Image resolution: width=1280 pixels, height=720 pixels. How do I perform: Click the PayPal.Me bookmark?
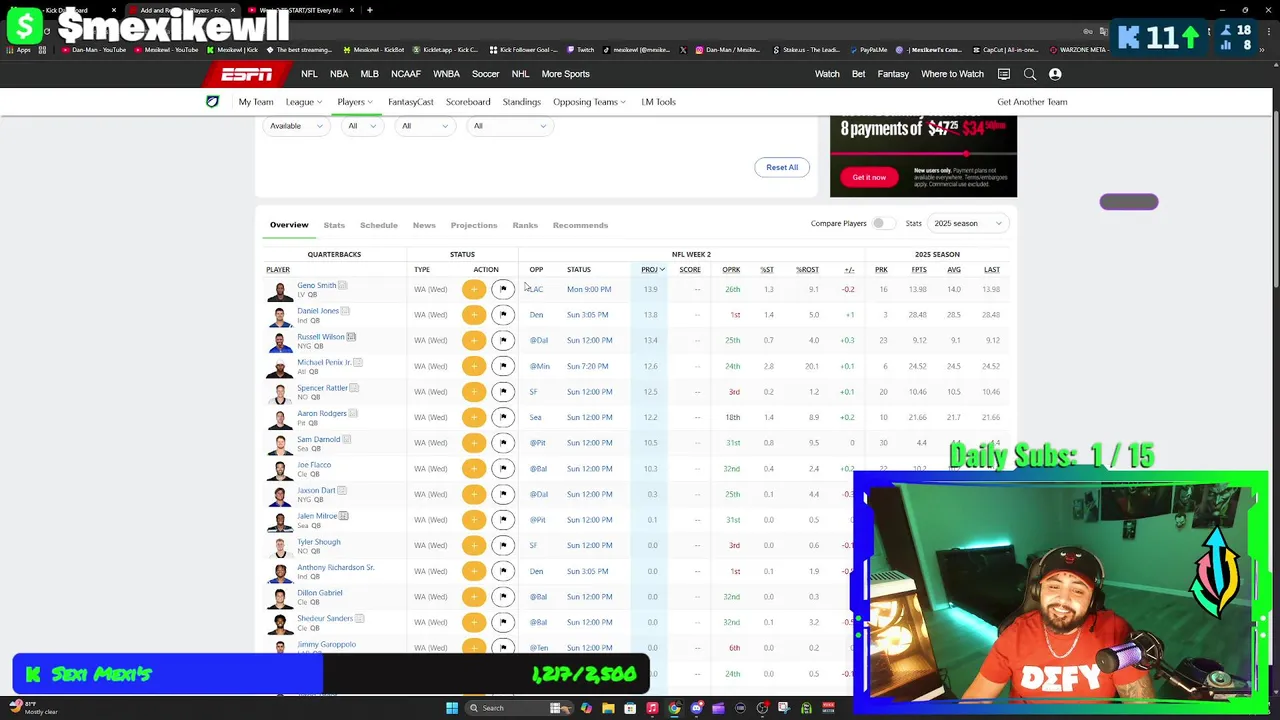click(x=867, y=50)
